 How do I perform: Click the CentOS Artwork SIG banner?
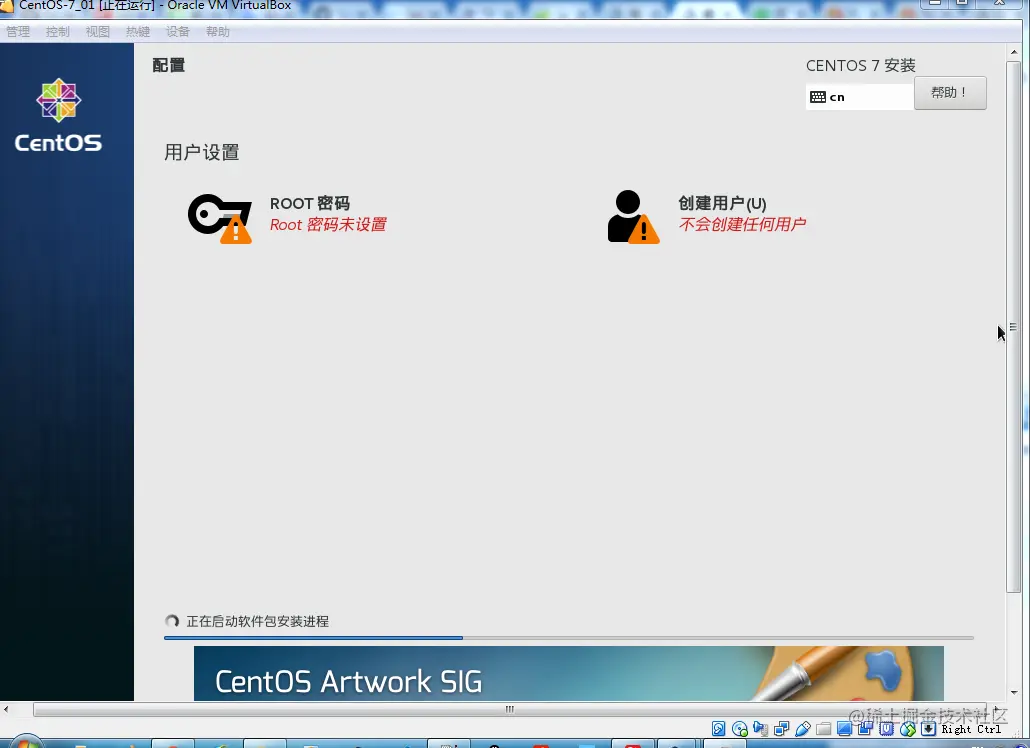[x=569, y=673]
